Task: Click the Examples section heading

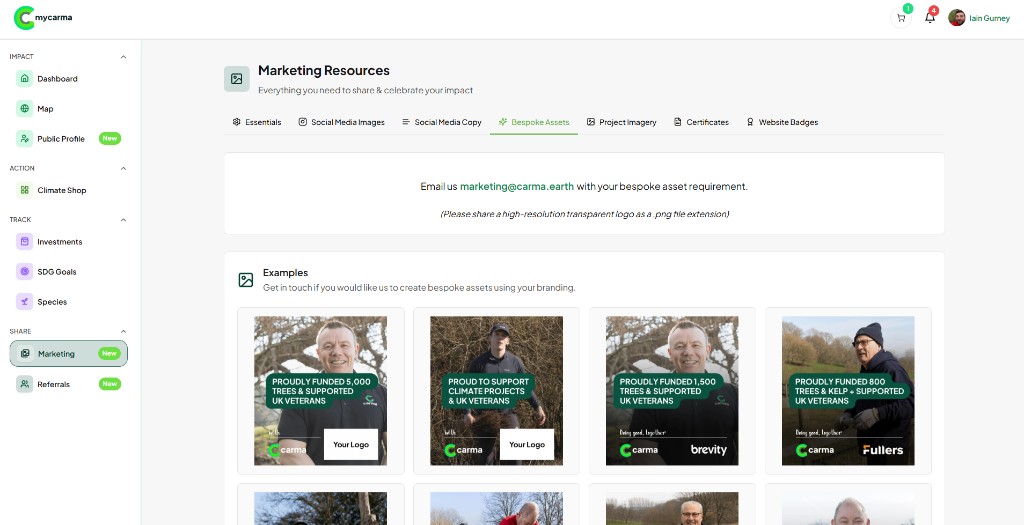Action: tap(285, 273)
